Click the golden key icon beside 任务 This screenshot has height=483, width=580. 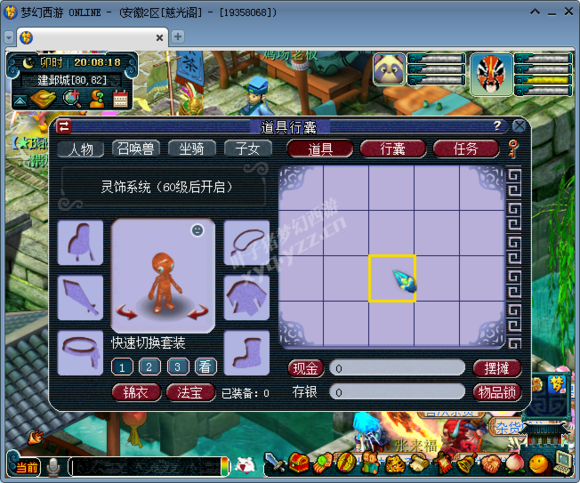pos(513,149)
